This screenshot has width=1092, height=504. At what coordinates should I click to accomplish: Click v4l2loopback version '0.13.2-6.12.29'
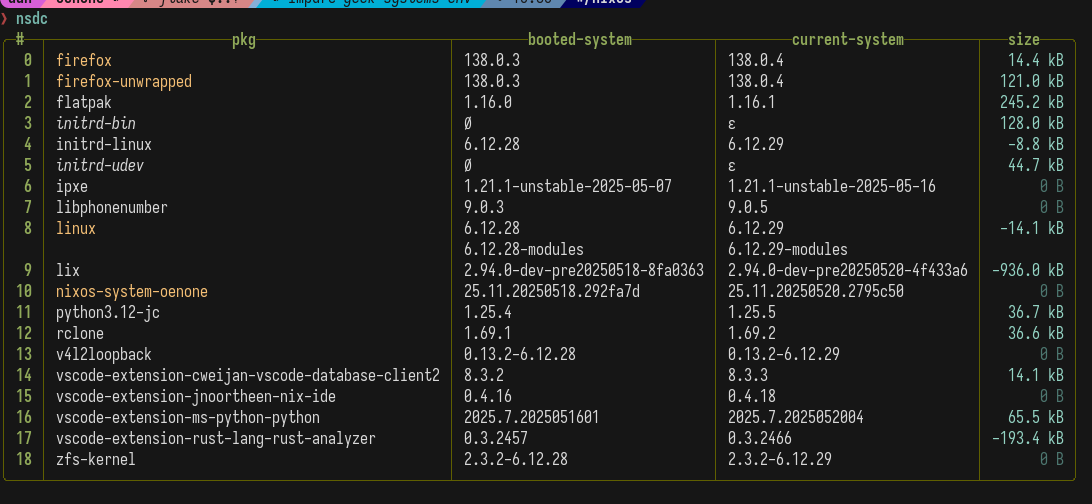[783, 354]
